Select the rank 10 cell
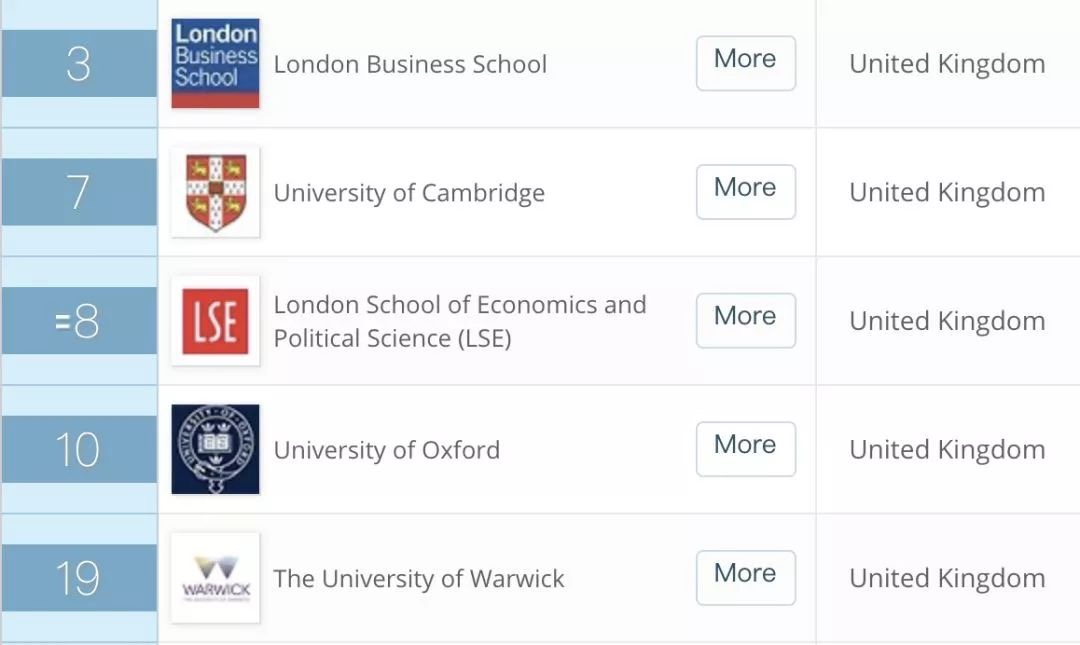The image size is (1080, 645). point(78,449)
